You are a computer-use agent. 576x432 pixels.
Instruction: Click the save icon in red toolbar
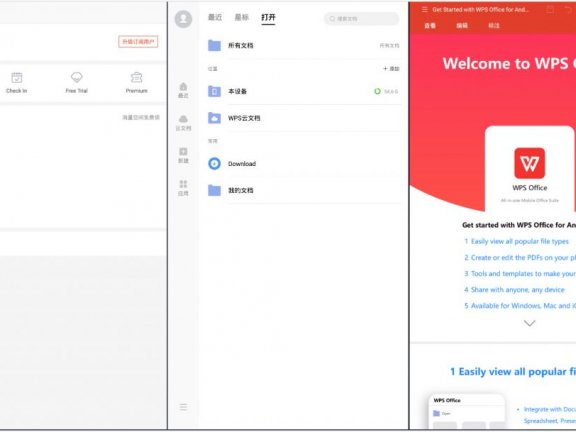click(x=550, y=10)
